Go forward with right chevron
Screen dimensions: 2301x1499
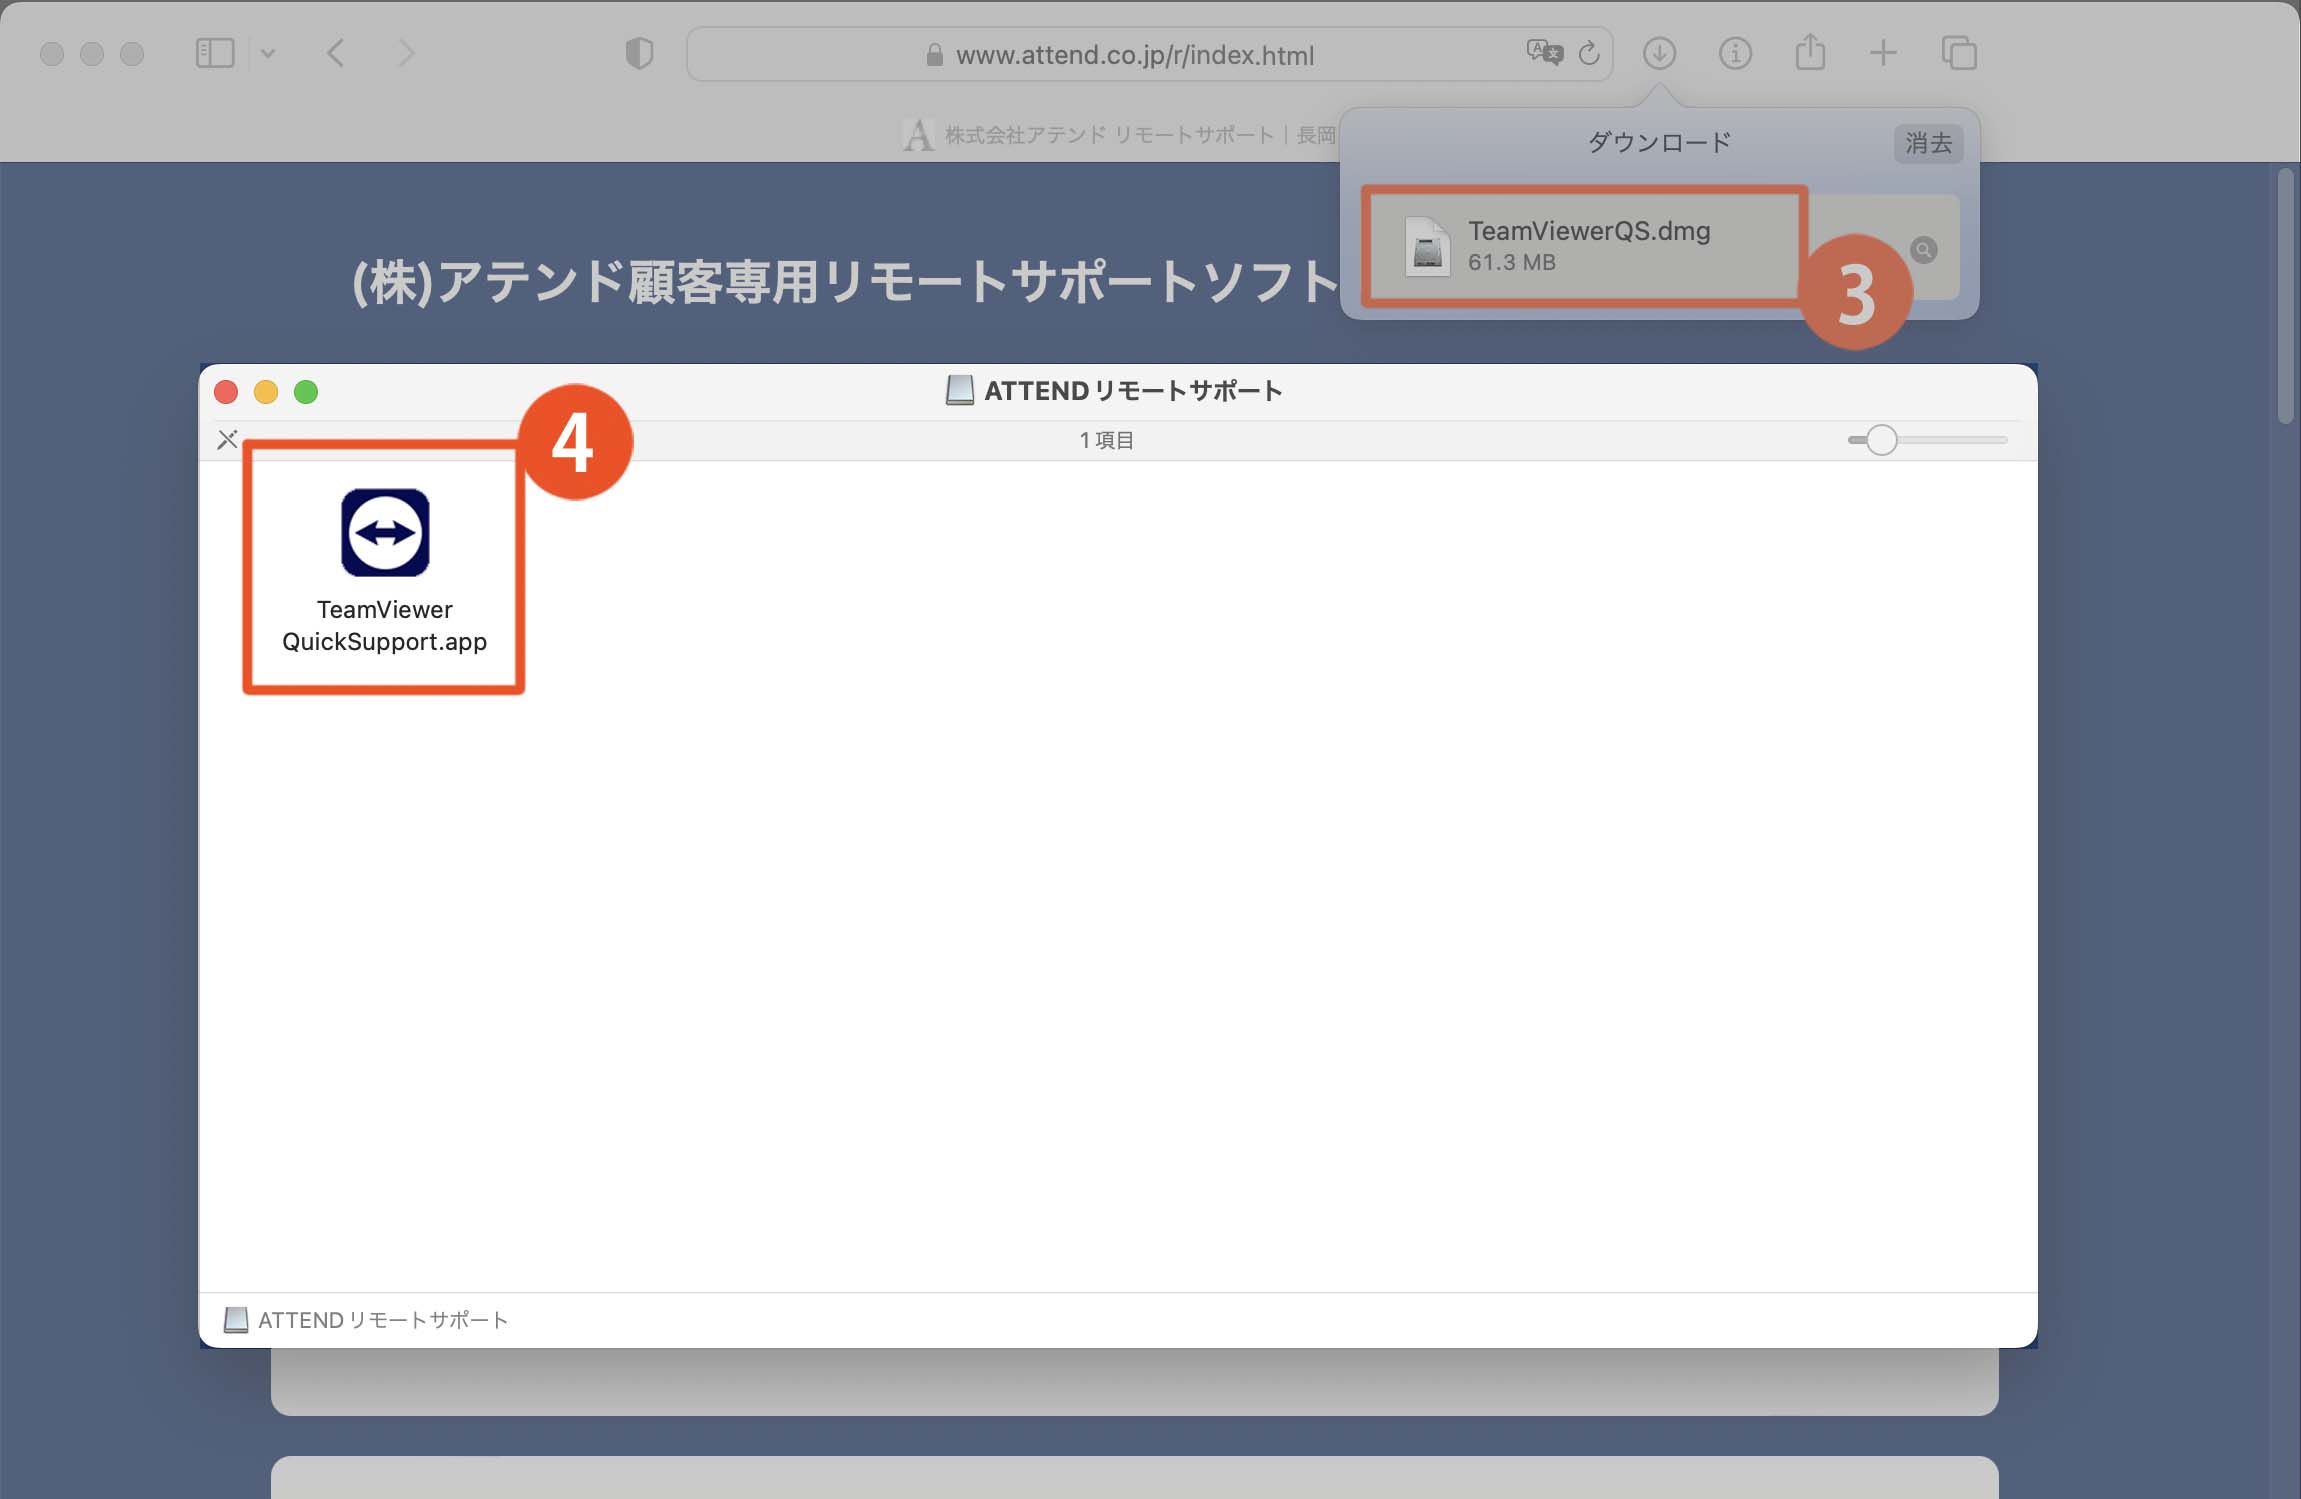[x=406, y=53]
